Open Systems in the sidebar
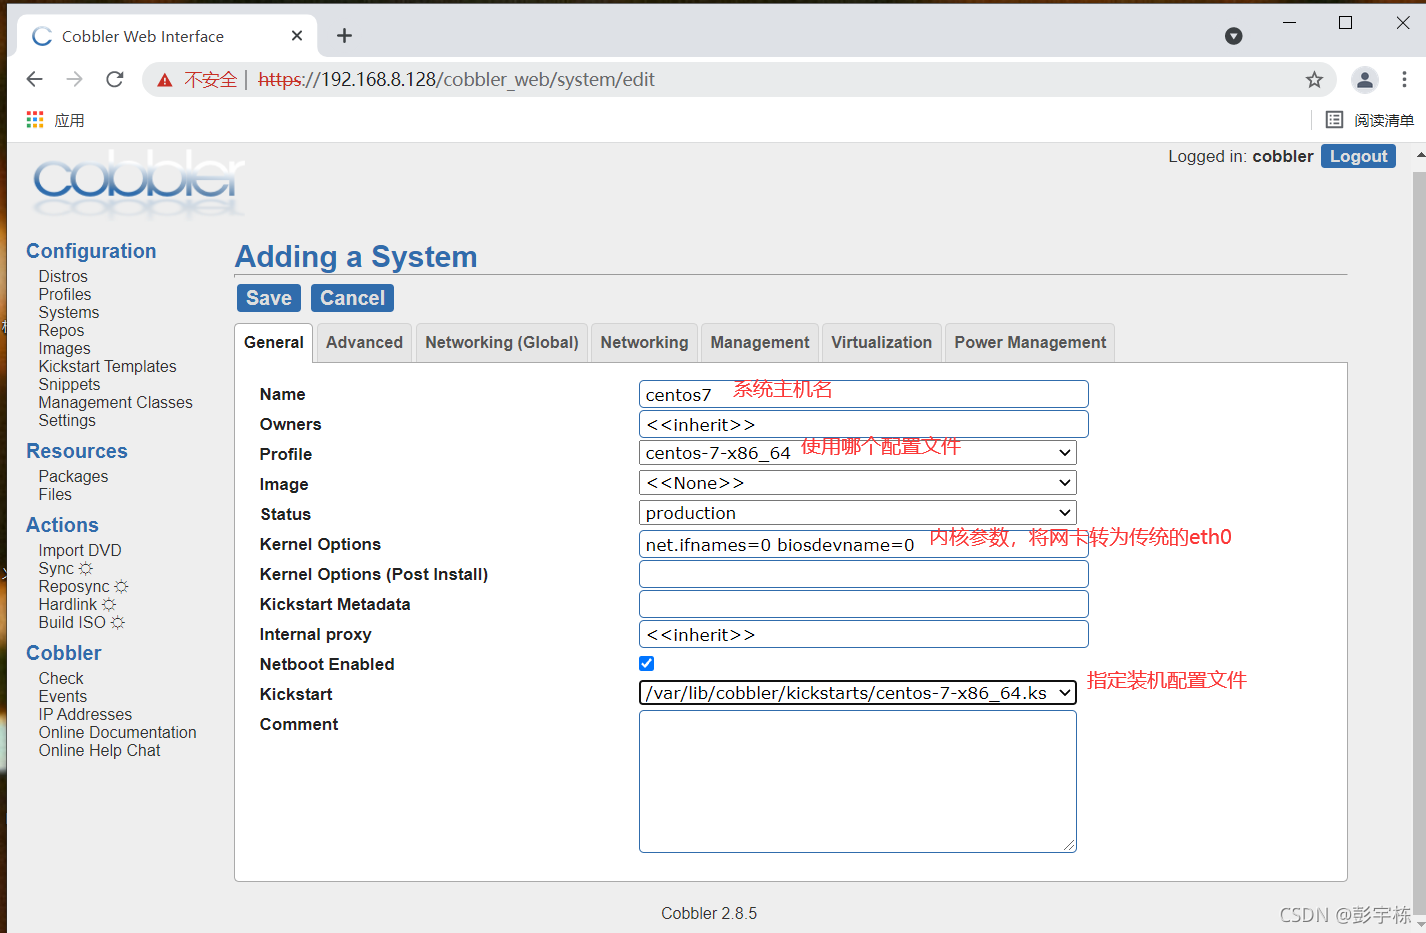 tap(69, 312)
